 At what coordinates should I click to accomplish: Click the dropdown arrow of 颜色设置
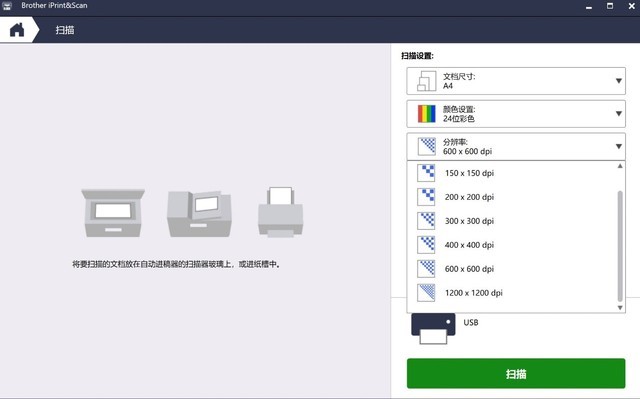tap(618, 113)
